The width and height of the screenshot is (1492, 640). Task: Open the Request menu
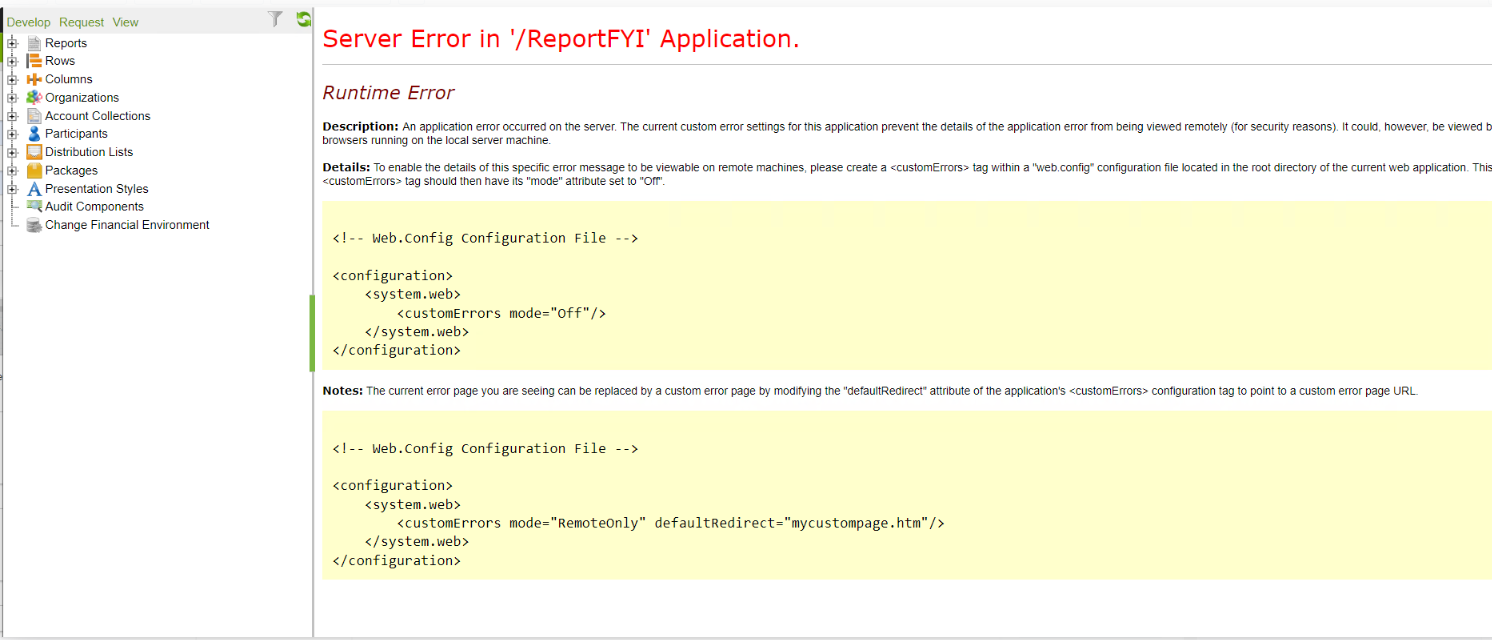pos(82,22)
